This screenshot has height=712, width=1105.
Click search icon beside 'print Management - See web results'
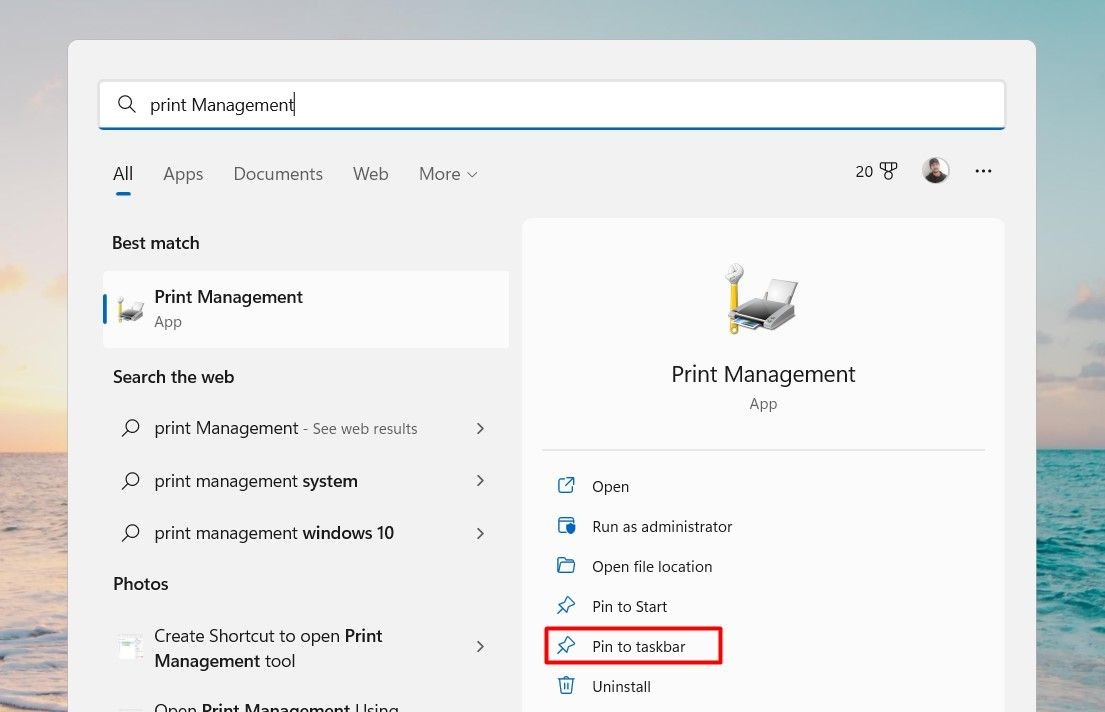[x=130, y=428]
